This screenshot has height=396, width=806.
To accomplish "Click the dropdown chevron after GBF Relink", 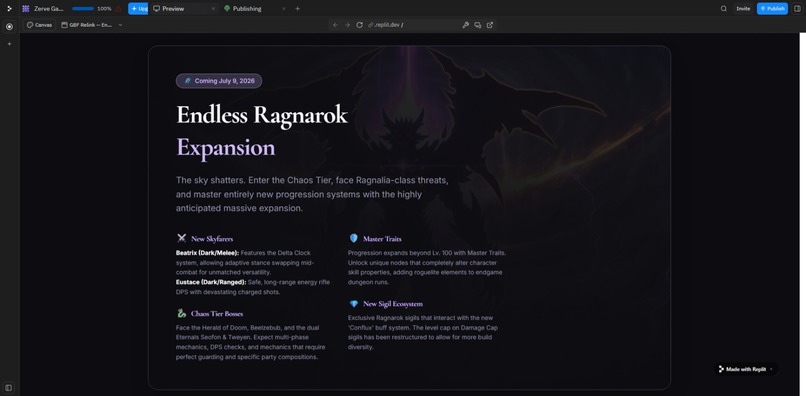I will 120,25.
